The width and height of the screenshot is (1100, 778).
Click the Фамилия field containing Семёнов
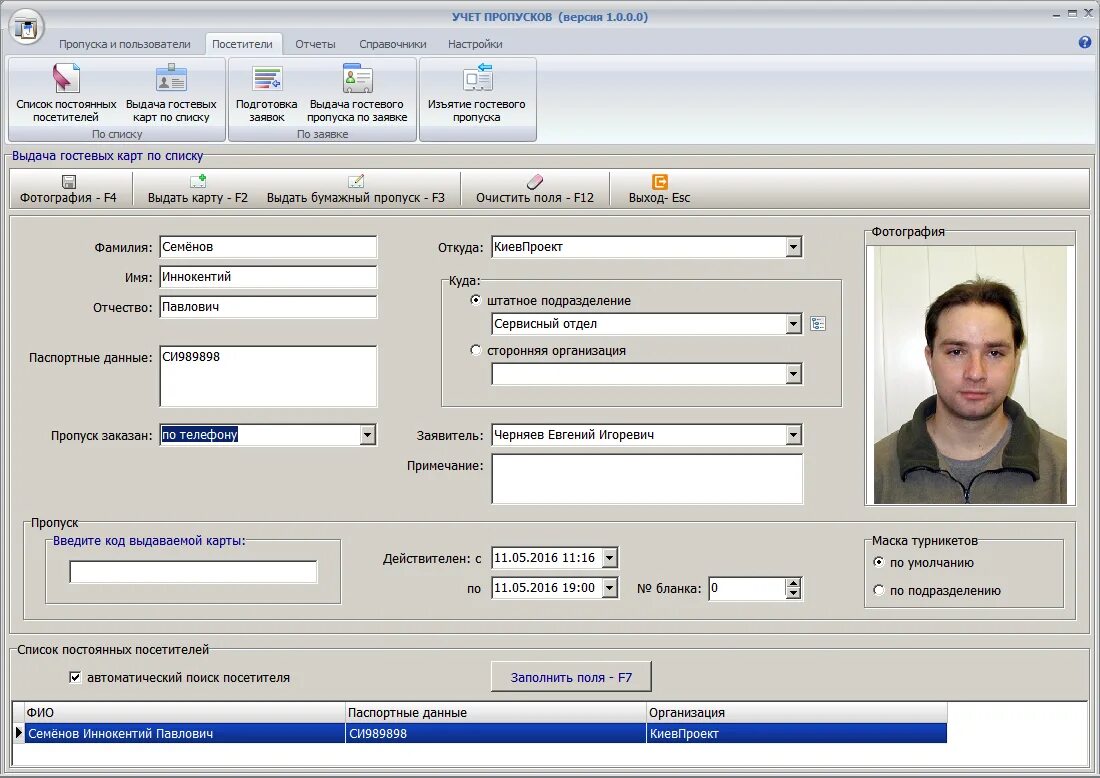[x=268, y=247]
